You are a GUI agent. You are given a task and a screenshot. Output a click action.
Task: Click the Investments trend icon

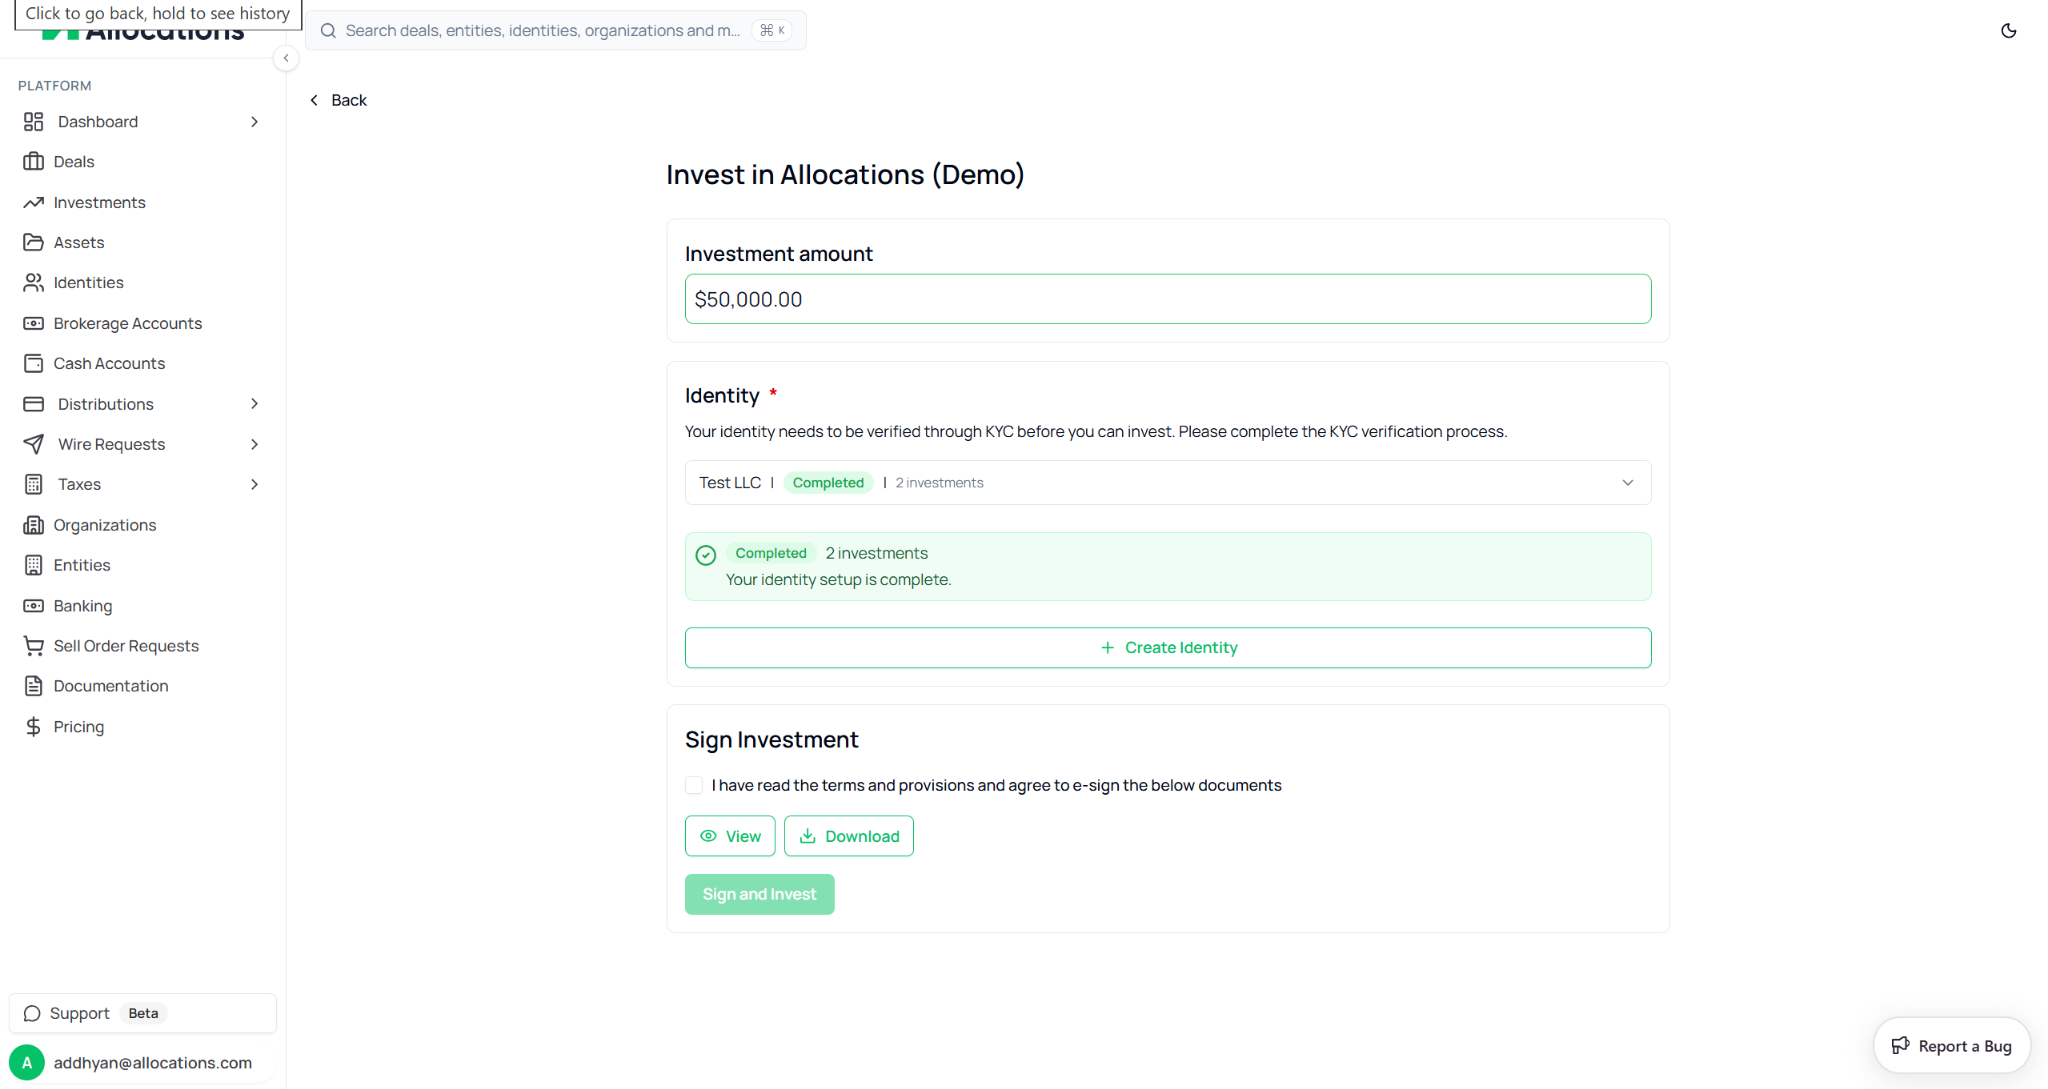pos(33,202)
